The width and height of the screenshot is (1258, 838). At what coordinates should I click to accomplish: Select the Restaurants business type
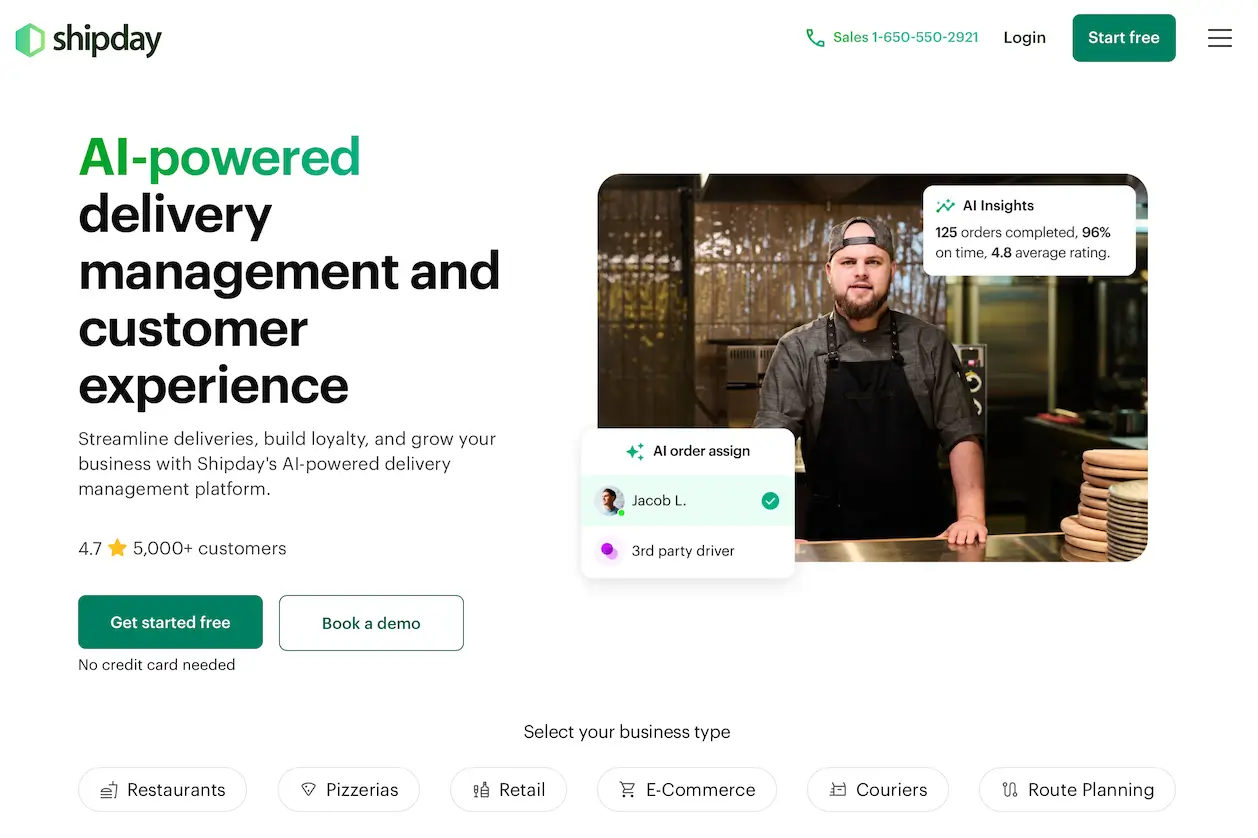point(162,790)
